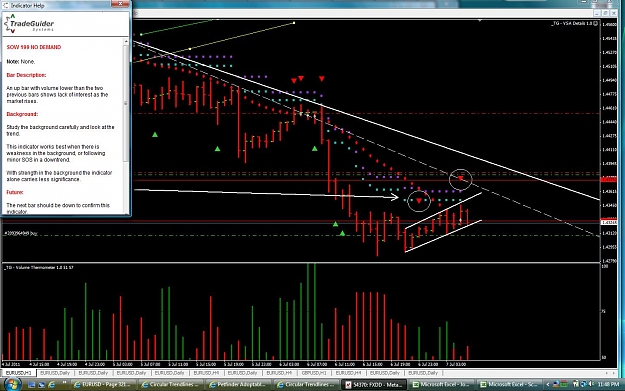Viewport: 625px width, 391px height.
Task: Click the Show Desktop Quick Launch icon
Action: pyautogui.click(x=31, y=385)
